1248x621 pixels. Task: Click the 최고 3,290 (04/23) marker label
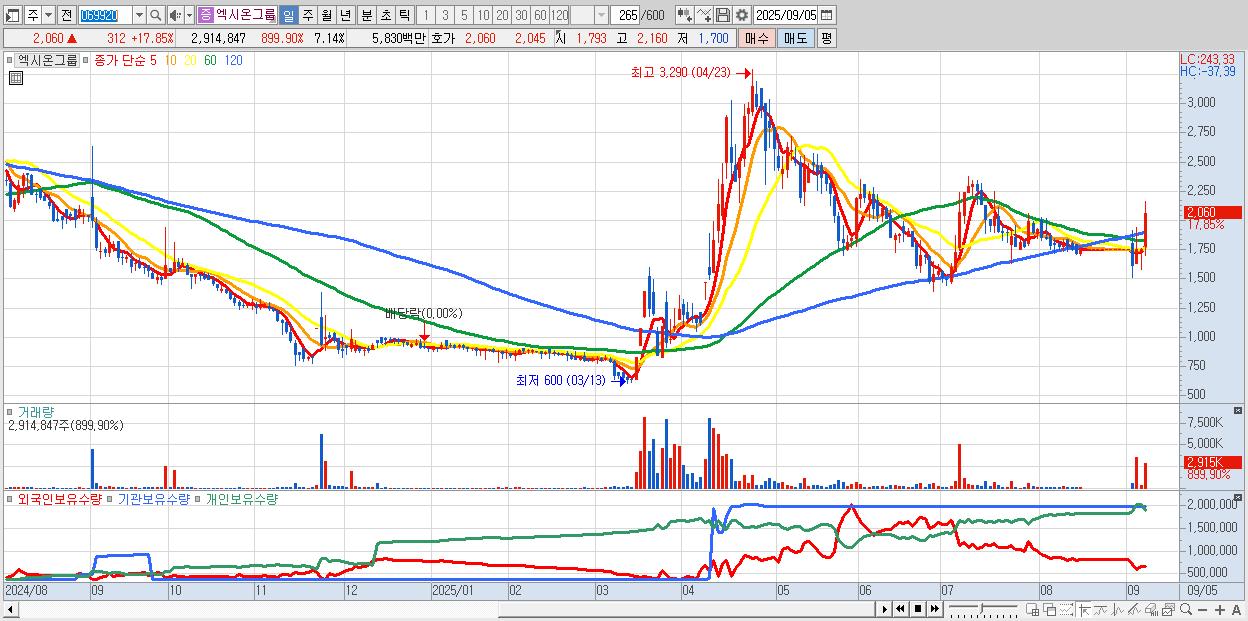[680, 73]
